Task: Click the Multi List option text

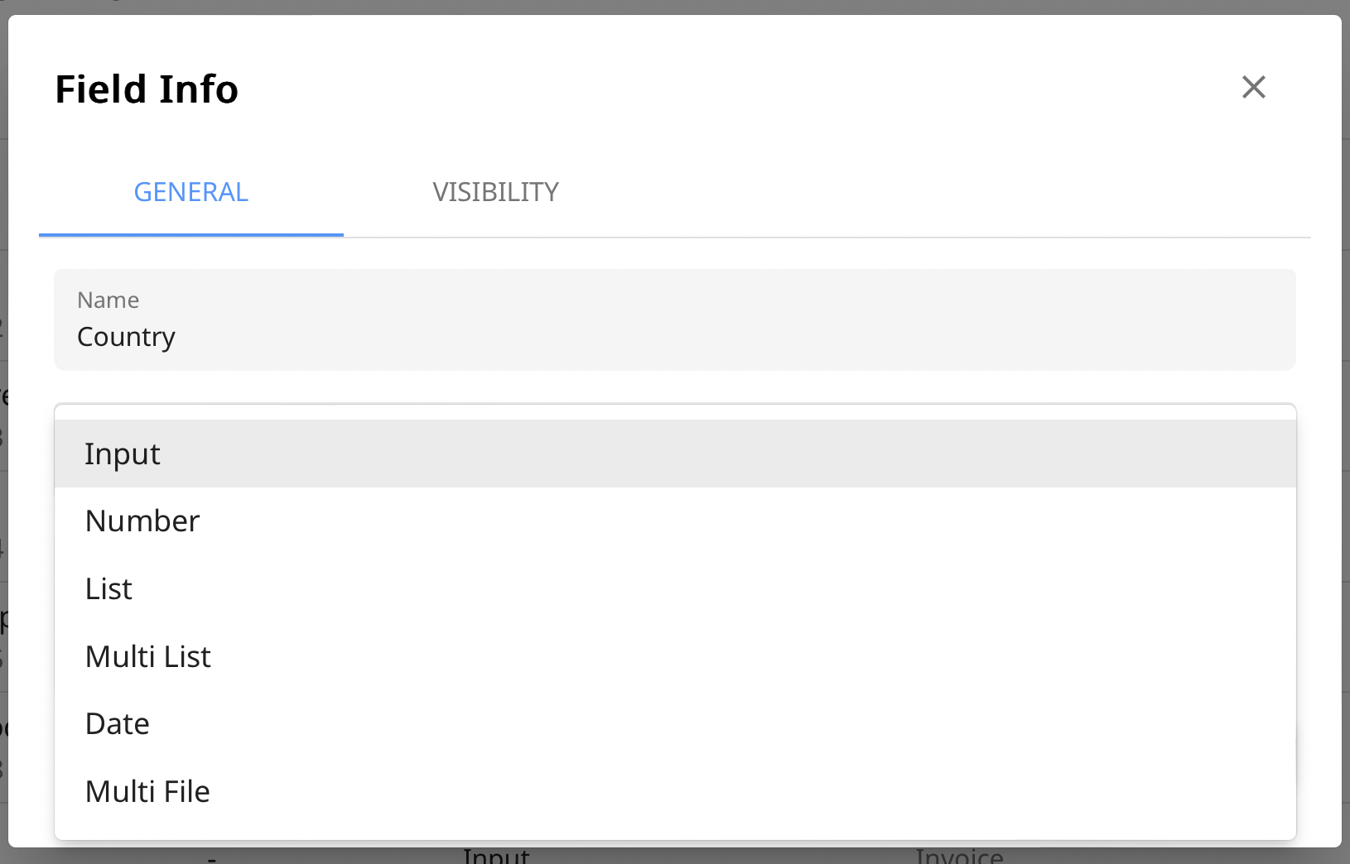Action: 148,656
